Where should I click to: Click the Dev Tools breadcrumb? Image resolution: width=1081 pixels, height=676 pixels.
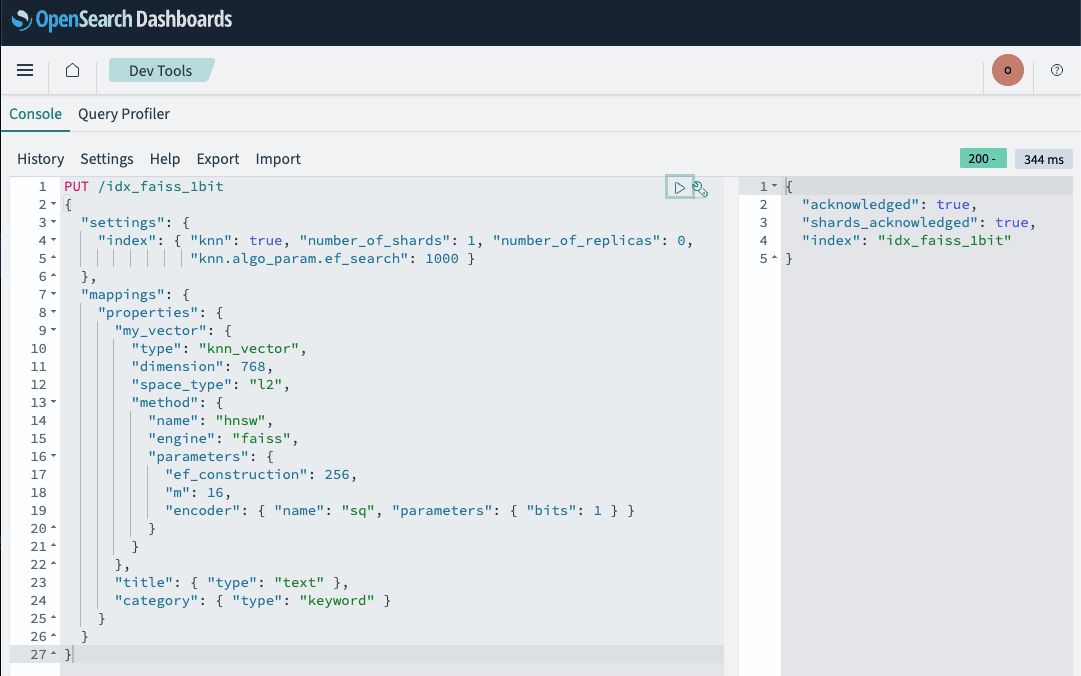tap(161, 70)
